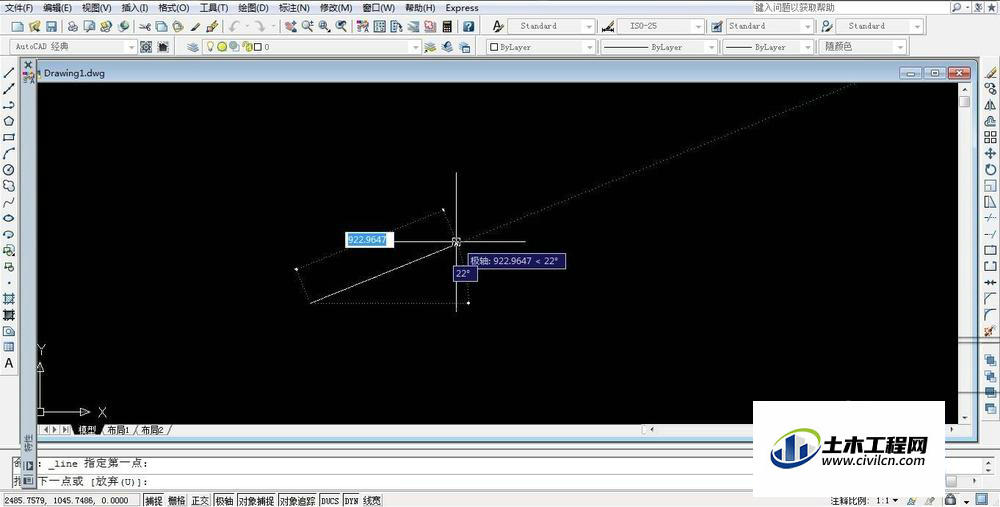Switch to the 模型 model tab
1000x507 pixels.
tap(87, 430)
